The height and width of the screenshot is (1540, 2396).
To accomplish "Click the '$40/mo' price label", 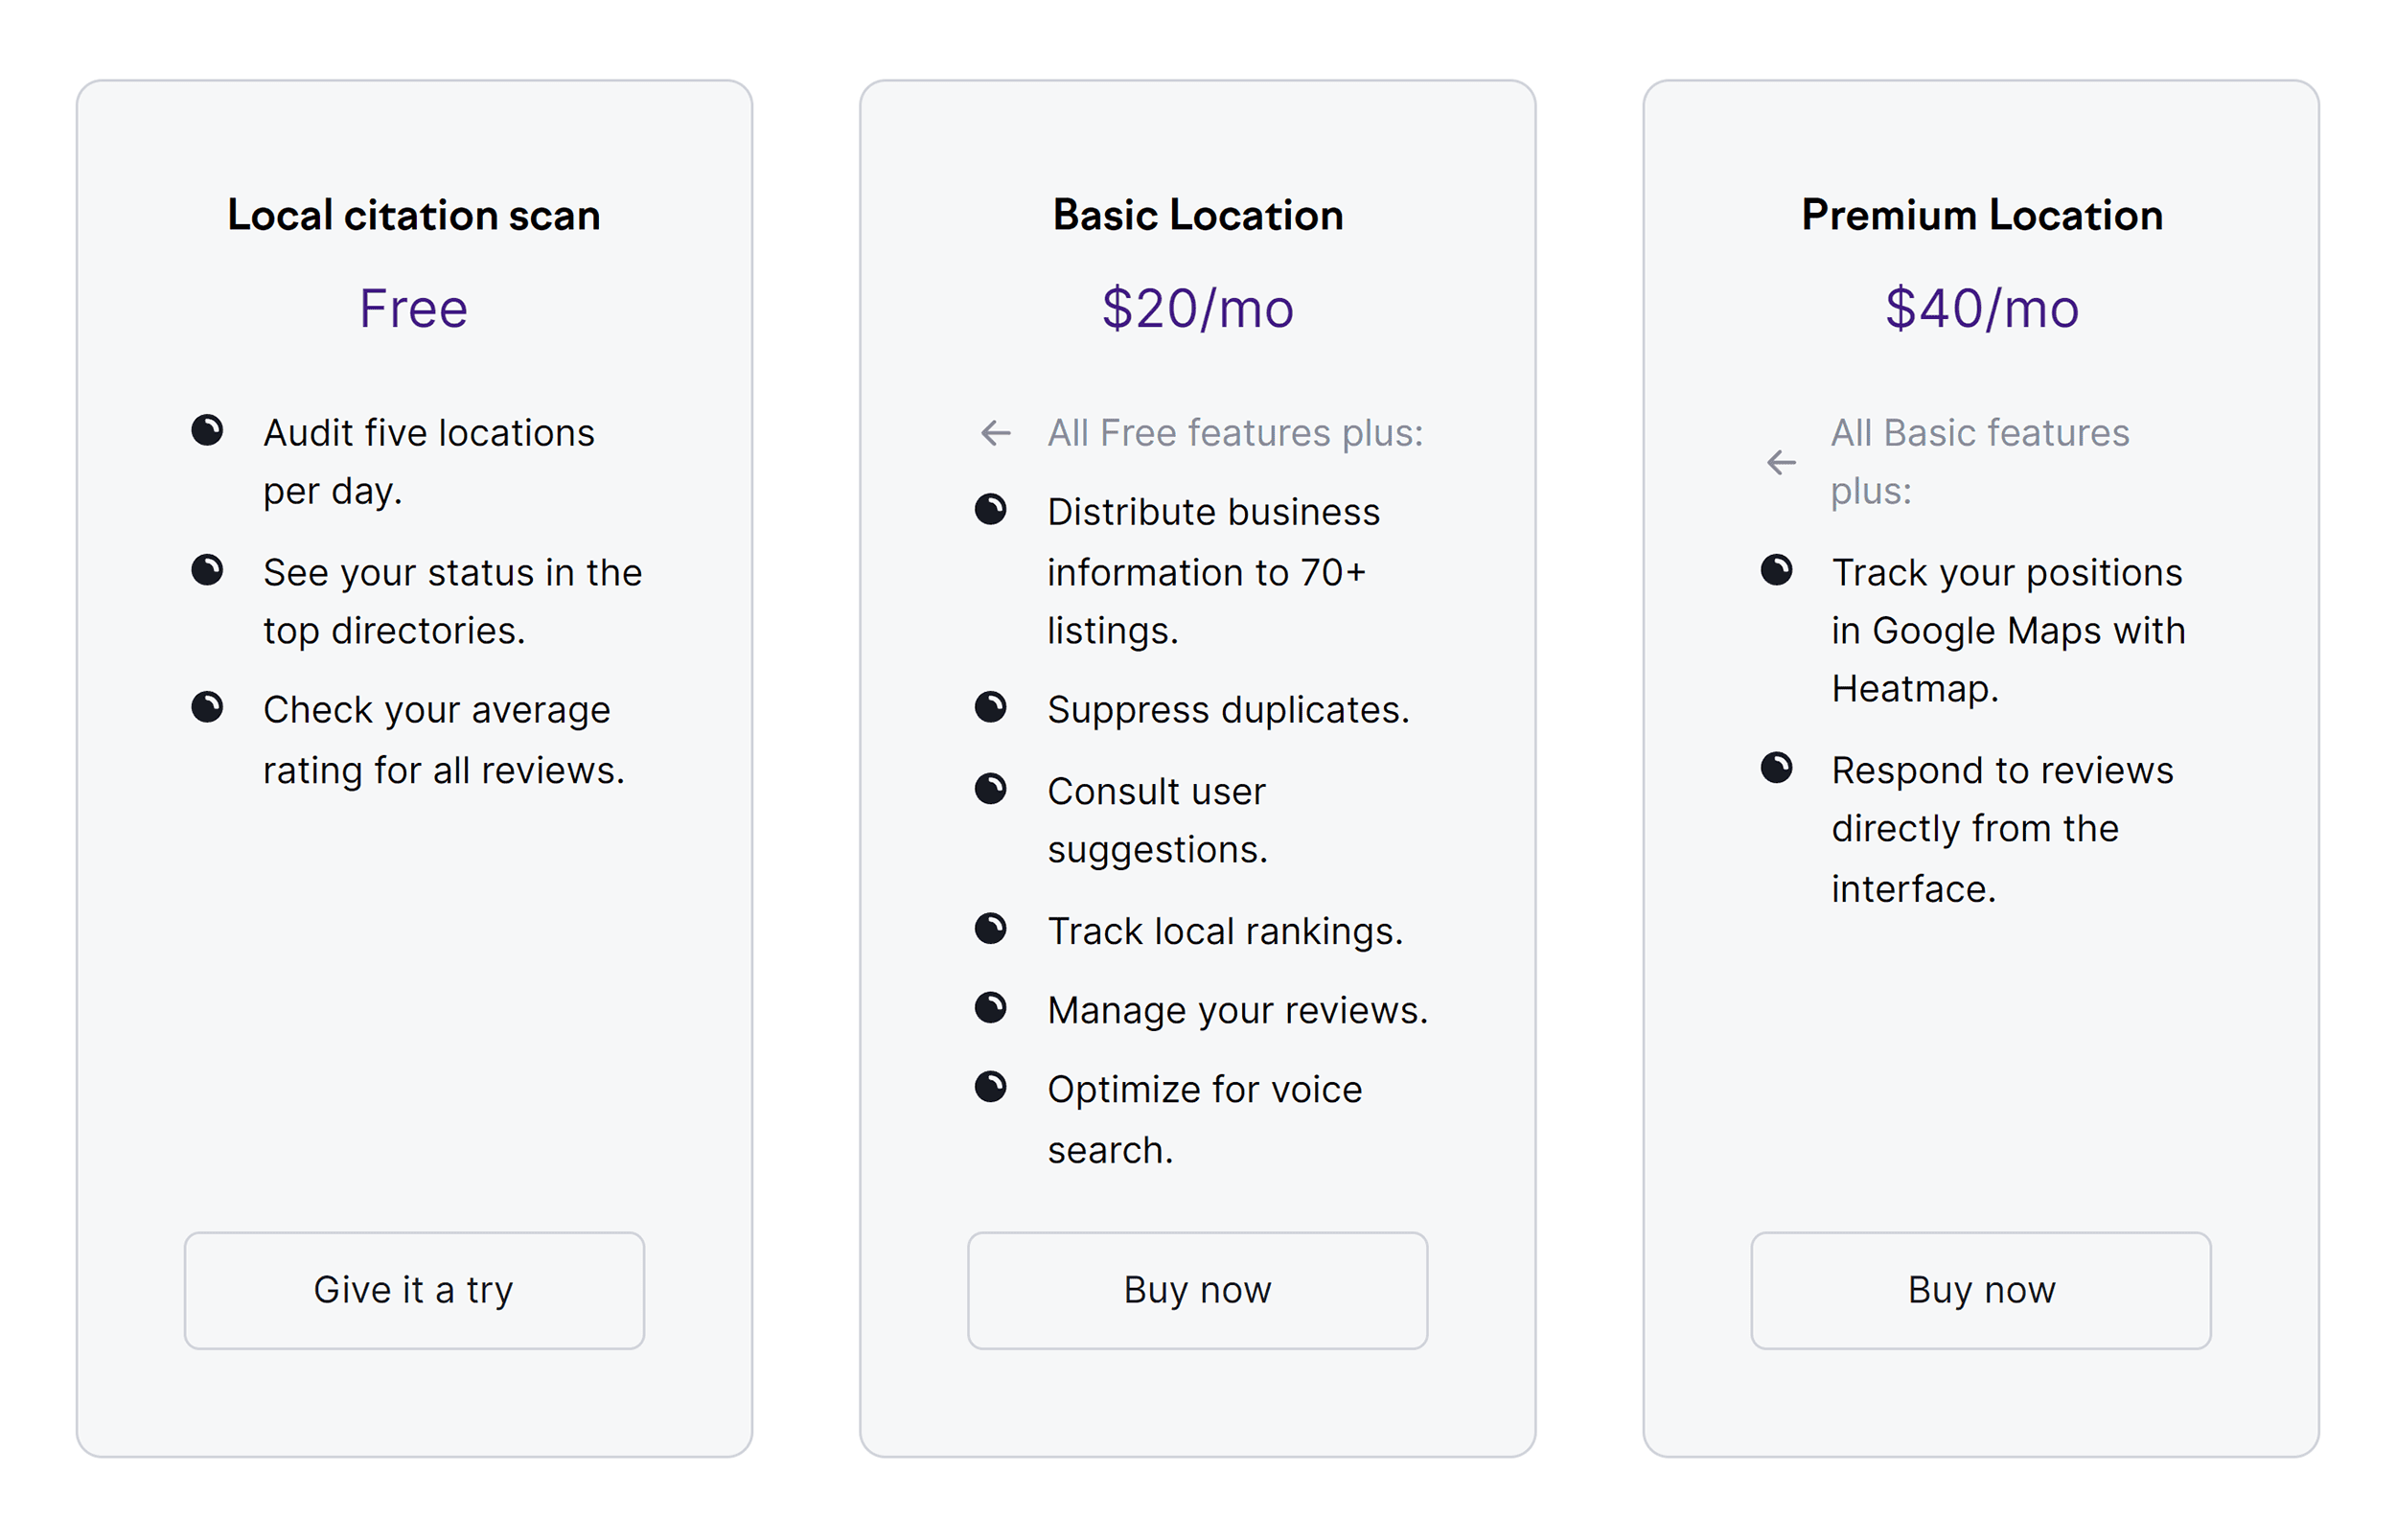I will pyautogui.click(x=1981, y=308).
